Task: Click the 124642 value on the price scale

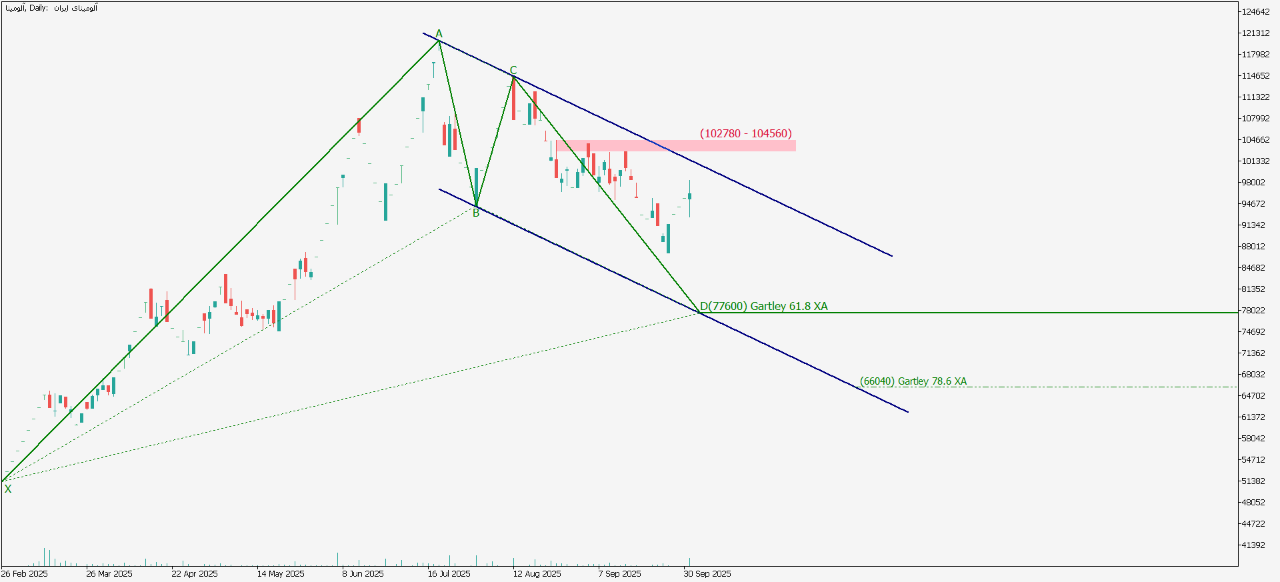Action: pos(1255,12)
